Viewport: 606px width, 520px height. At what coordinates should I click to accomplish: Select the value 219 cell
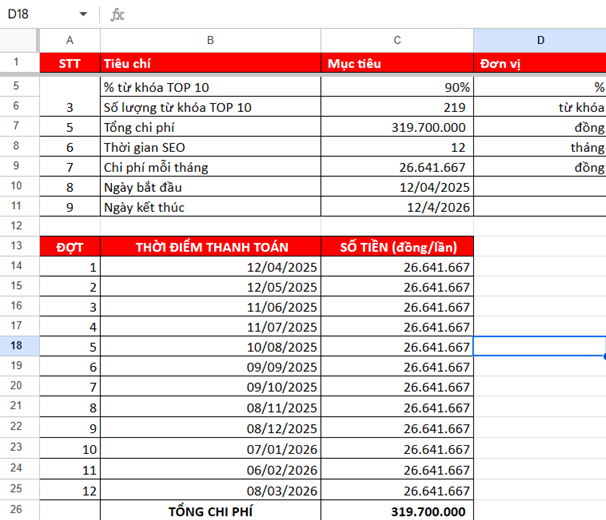[x=397, y=107]
